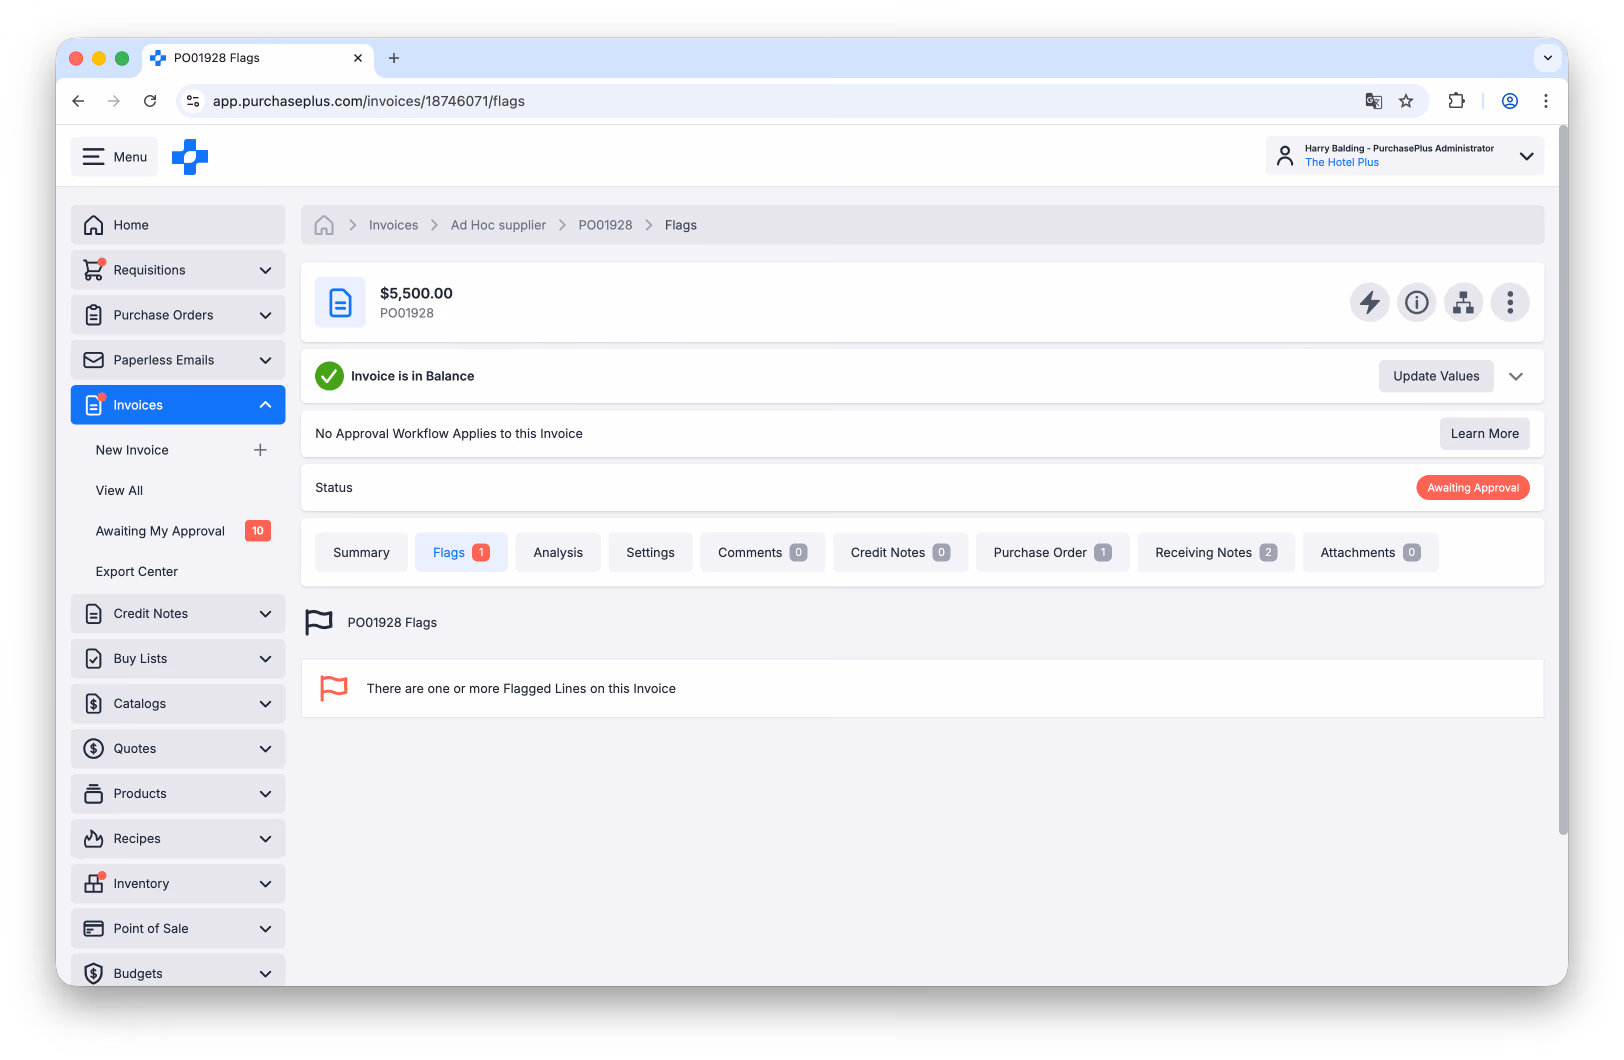Expand the Catalogs sidebar section
This screenshot has width=1624, height=1060.
tap(265, 704)
